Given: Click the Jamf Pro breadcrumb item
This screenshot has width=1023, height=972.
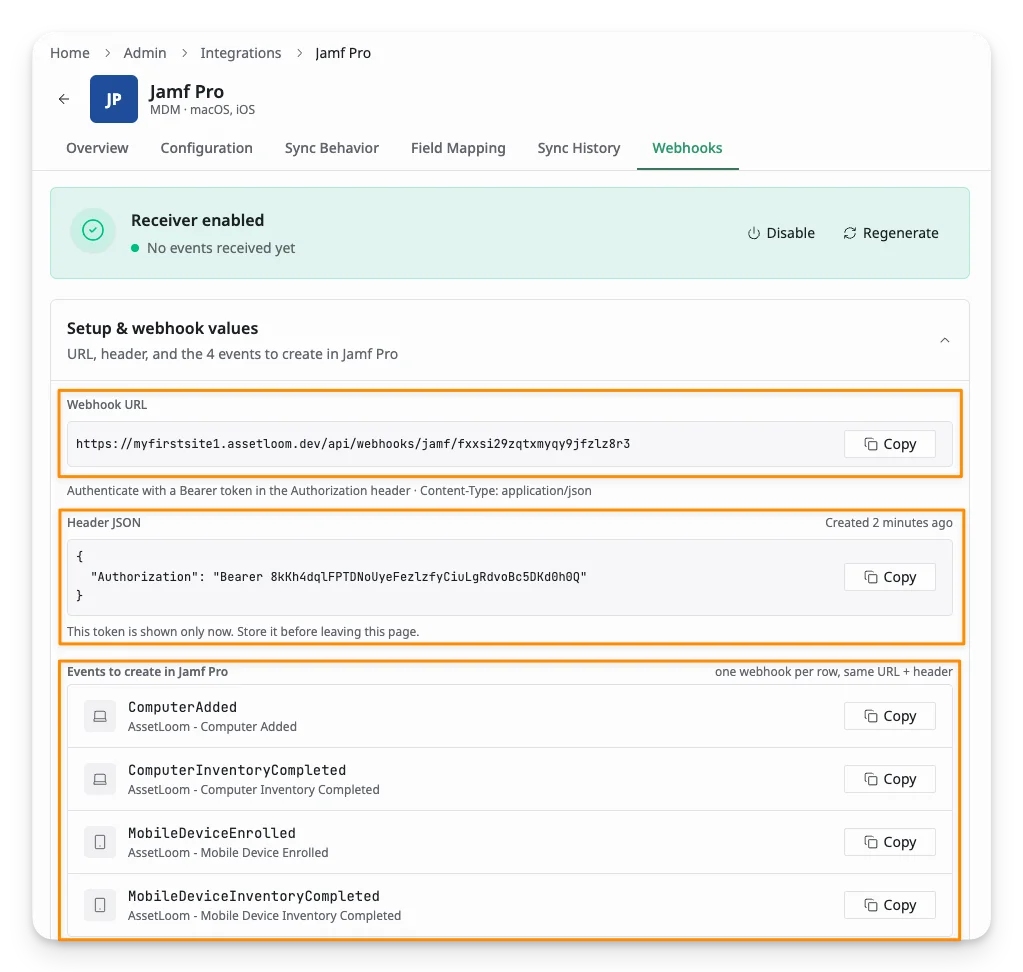Looking at the screenshot, I should click(x=343, y=53).
